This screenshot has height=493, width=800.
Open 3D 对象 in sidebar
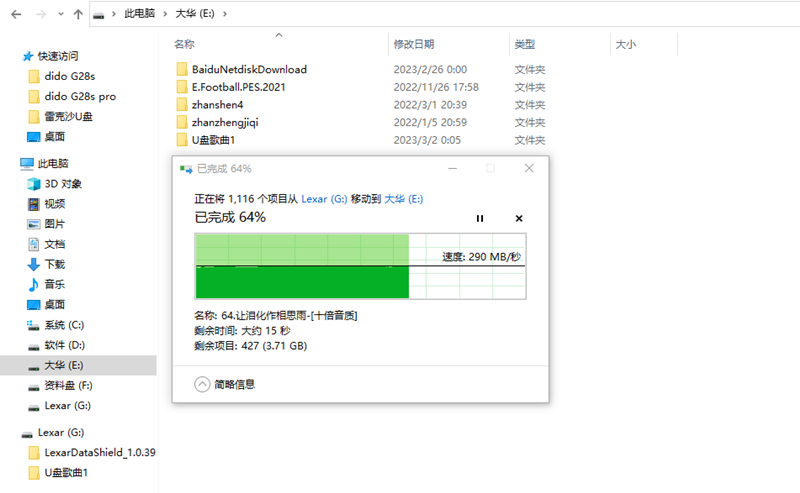pos(62,184)
